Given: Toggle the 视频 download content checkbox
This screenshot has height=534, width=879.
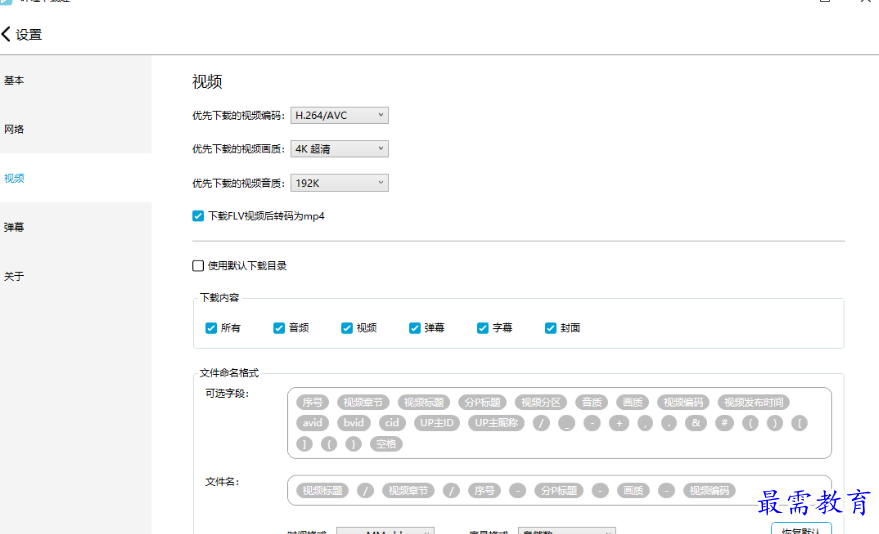Looking at the screenshot, I should (346, 328).
